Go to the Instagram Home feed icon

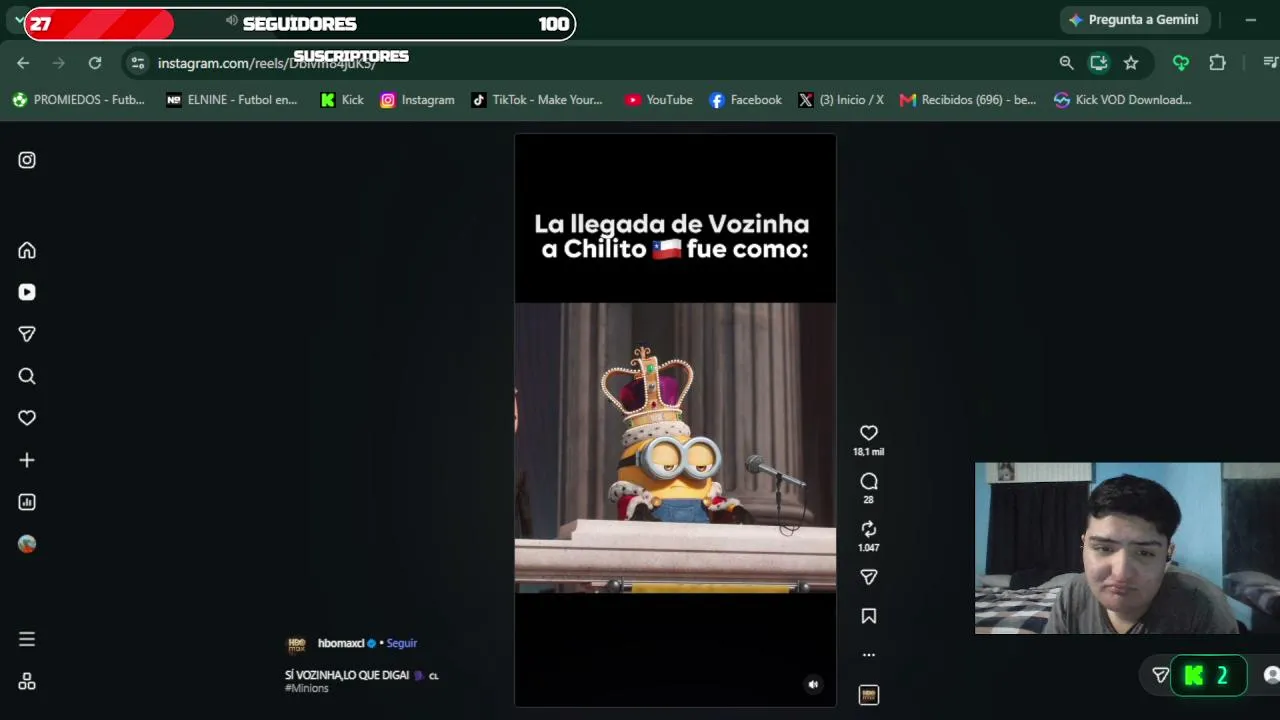(x=27, y=250)
